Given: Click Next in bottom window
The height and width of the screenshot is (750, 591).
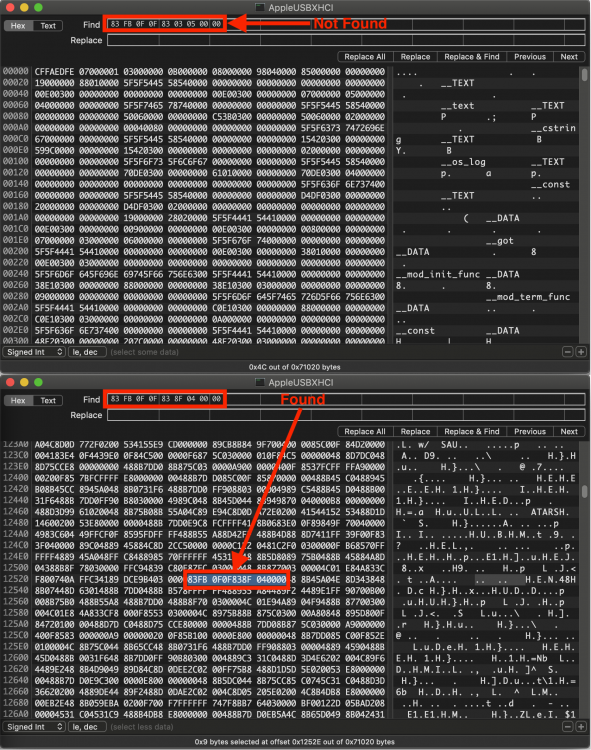Looking at the screenshot, I should 569,431.
